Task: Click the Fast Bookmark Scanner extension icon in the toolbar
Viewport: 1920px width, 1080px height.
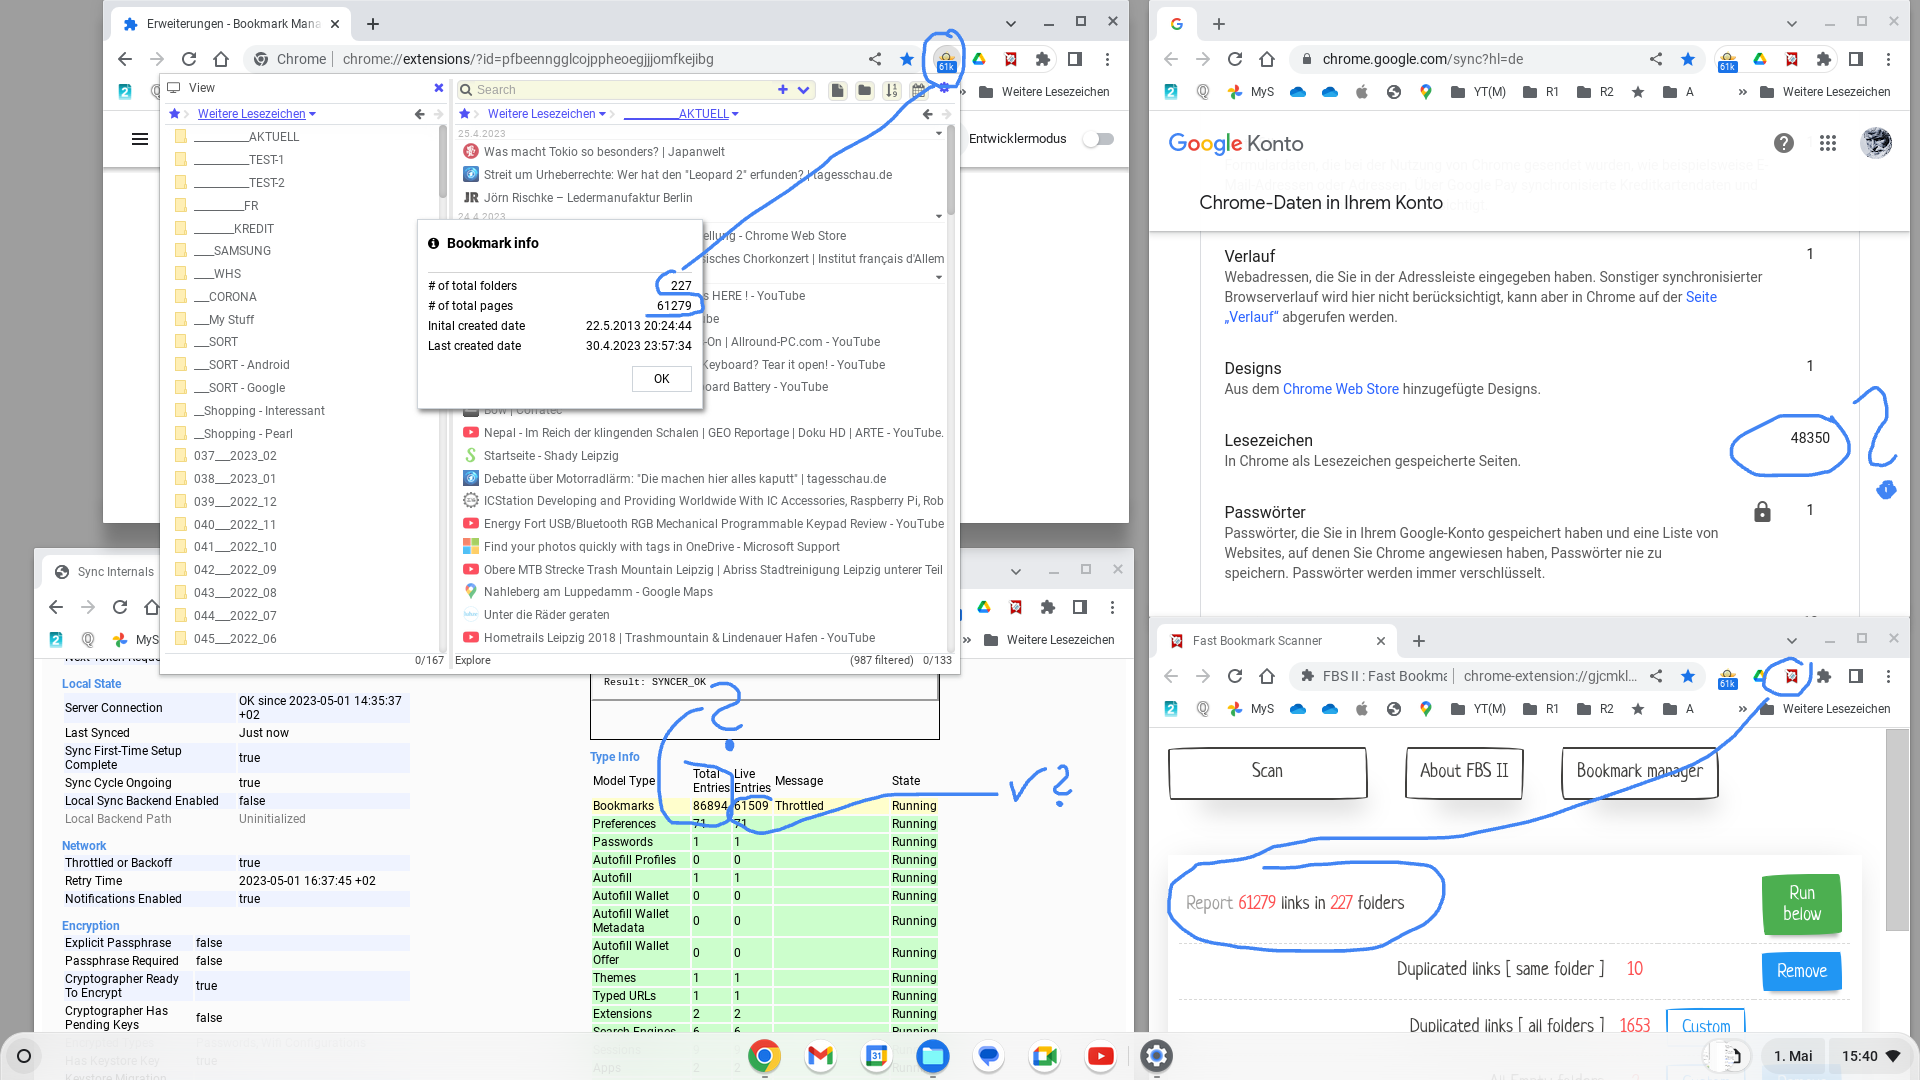Action: (1792, 677)
